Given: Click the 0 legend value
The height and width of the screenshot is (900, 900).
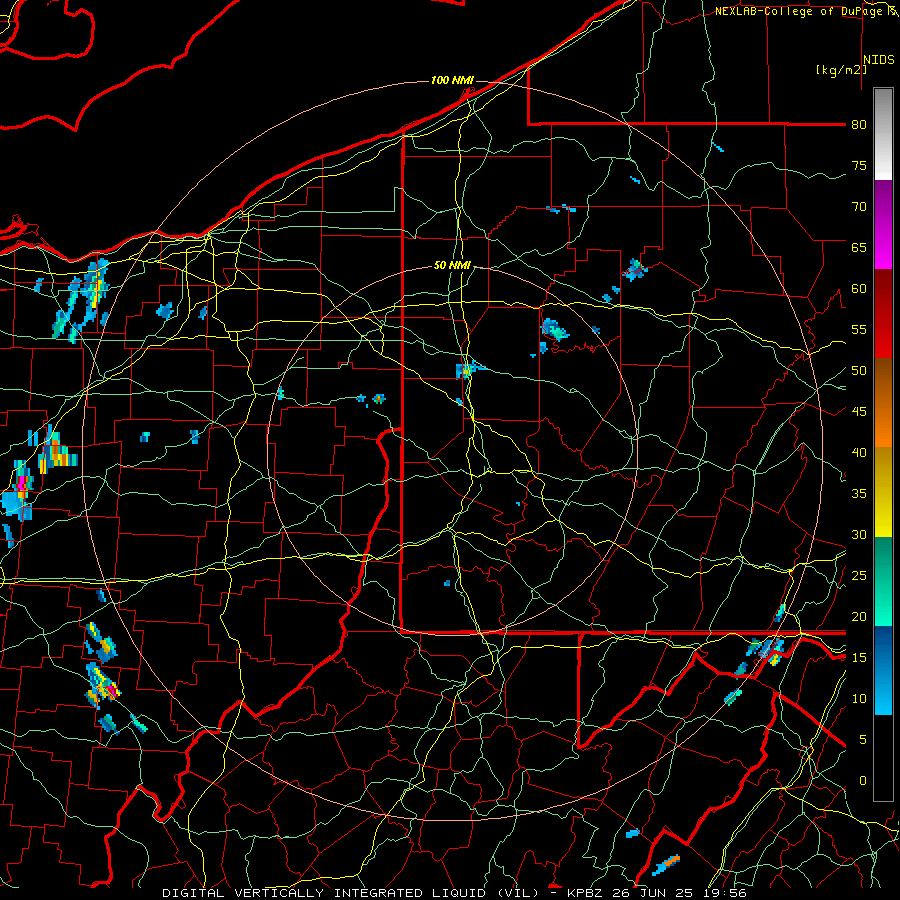Looking at the screenshot, I should (x=863, y=781).
